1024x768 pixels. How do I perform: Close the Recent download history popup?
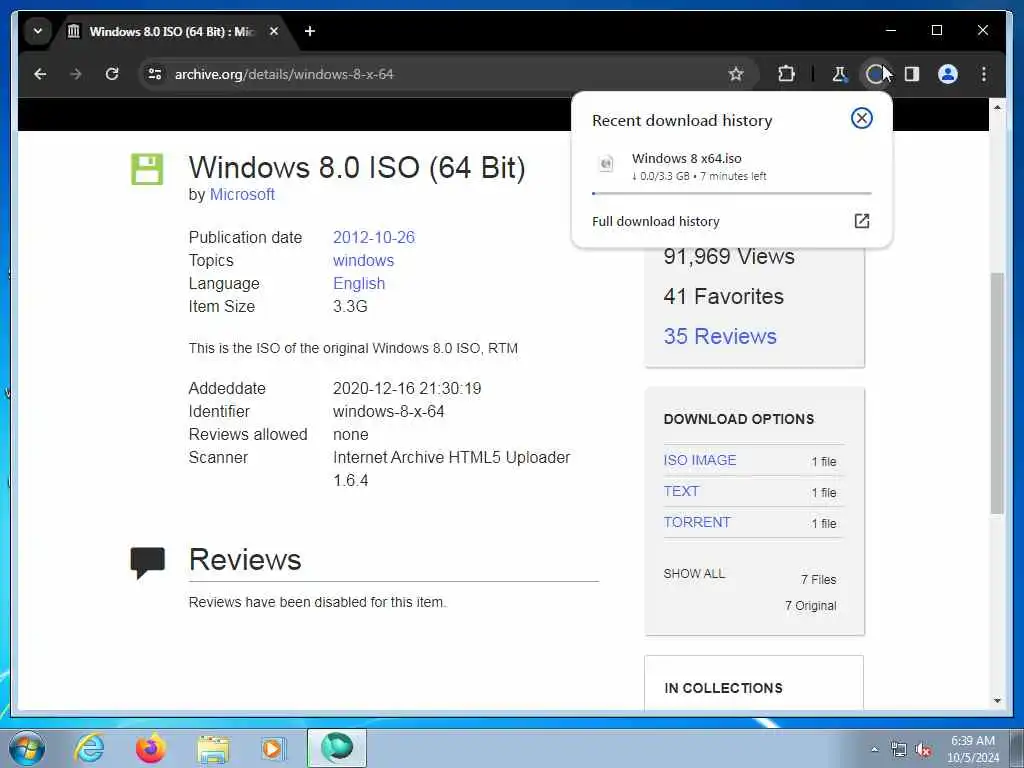[861, 118]
